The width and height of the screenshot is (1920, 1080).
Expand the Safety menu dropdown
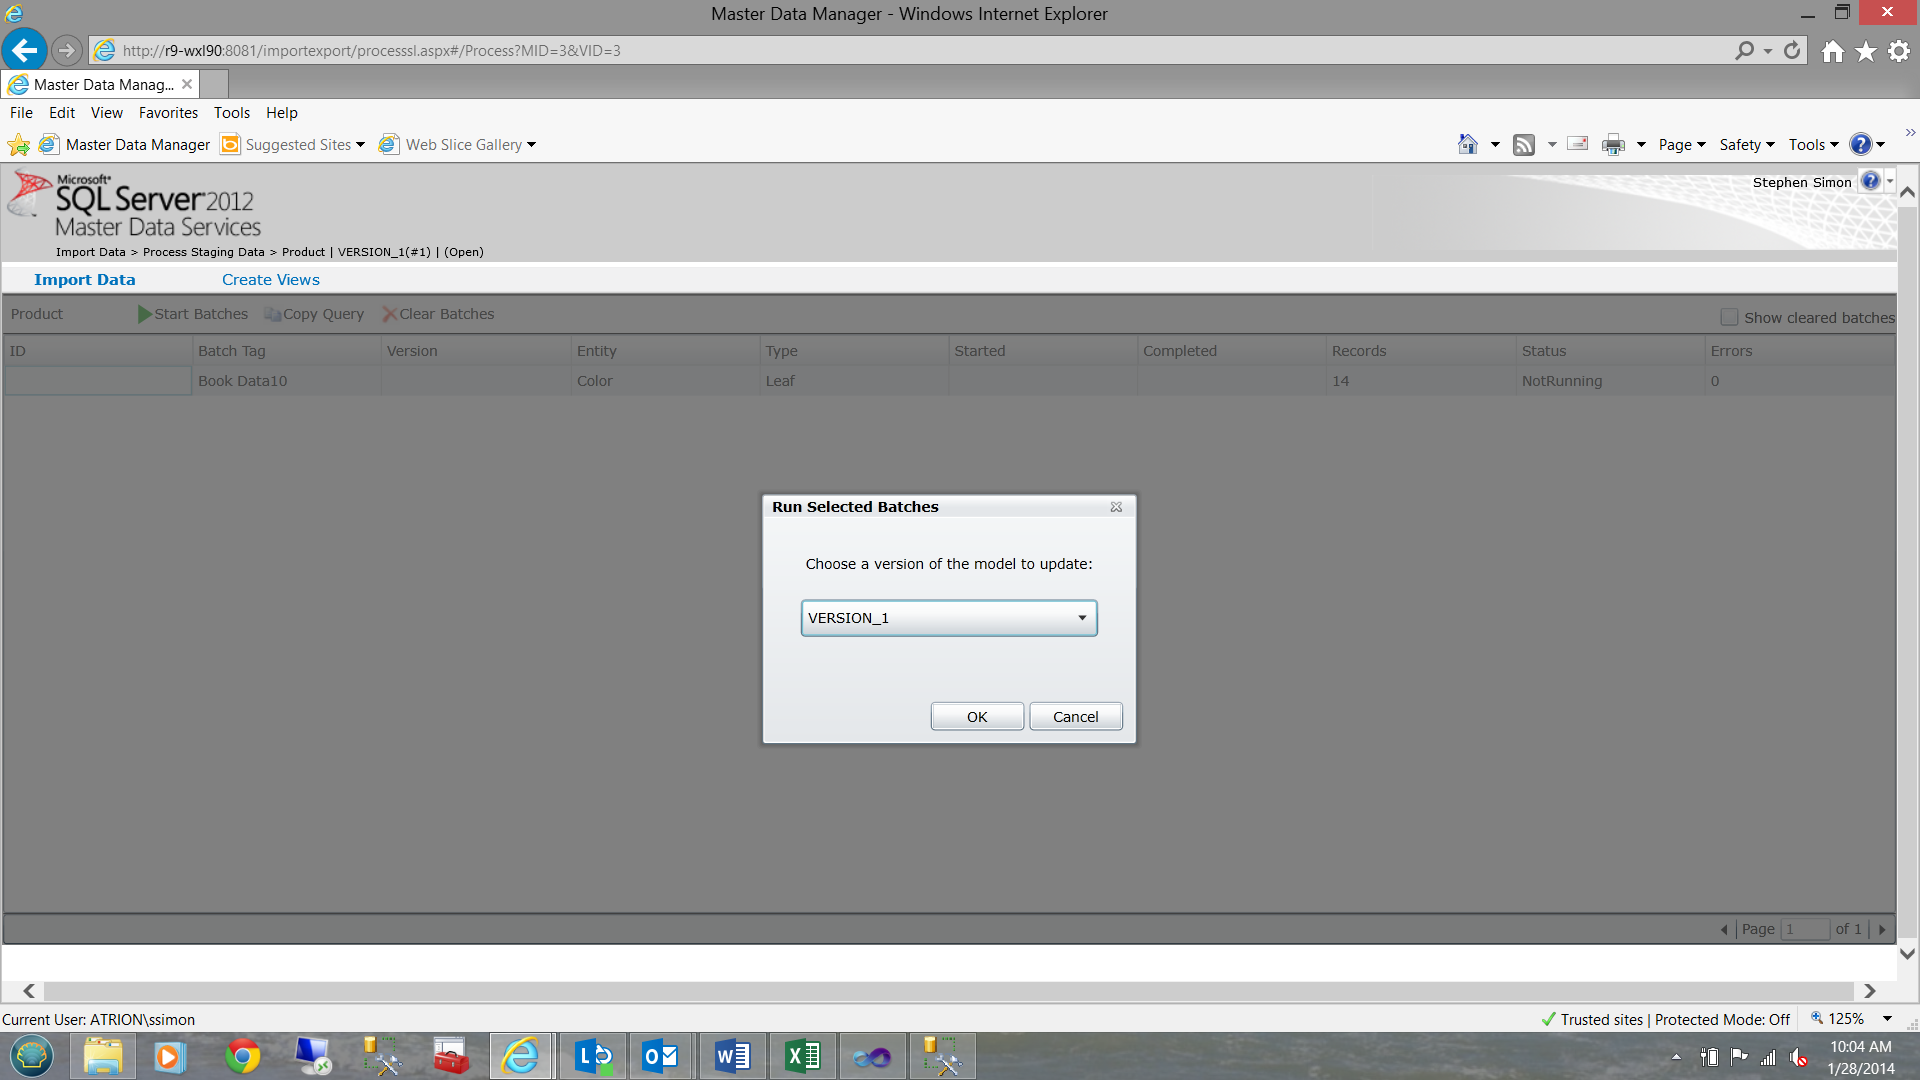point(1746,145)
